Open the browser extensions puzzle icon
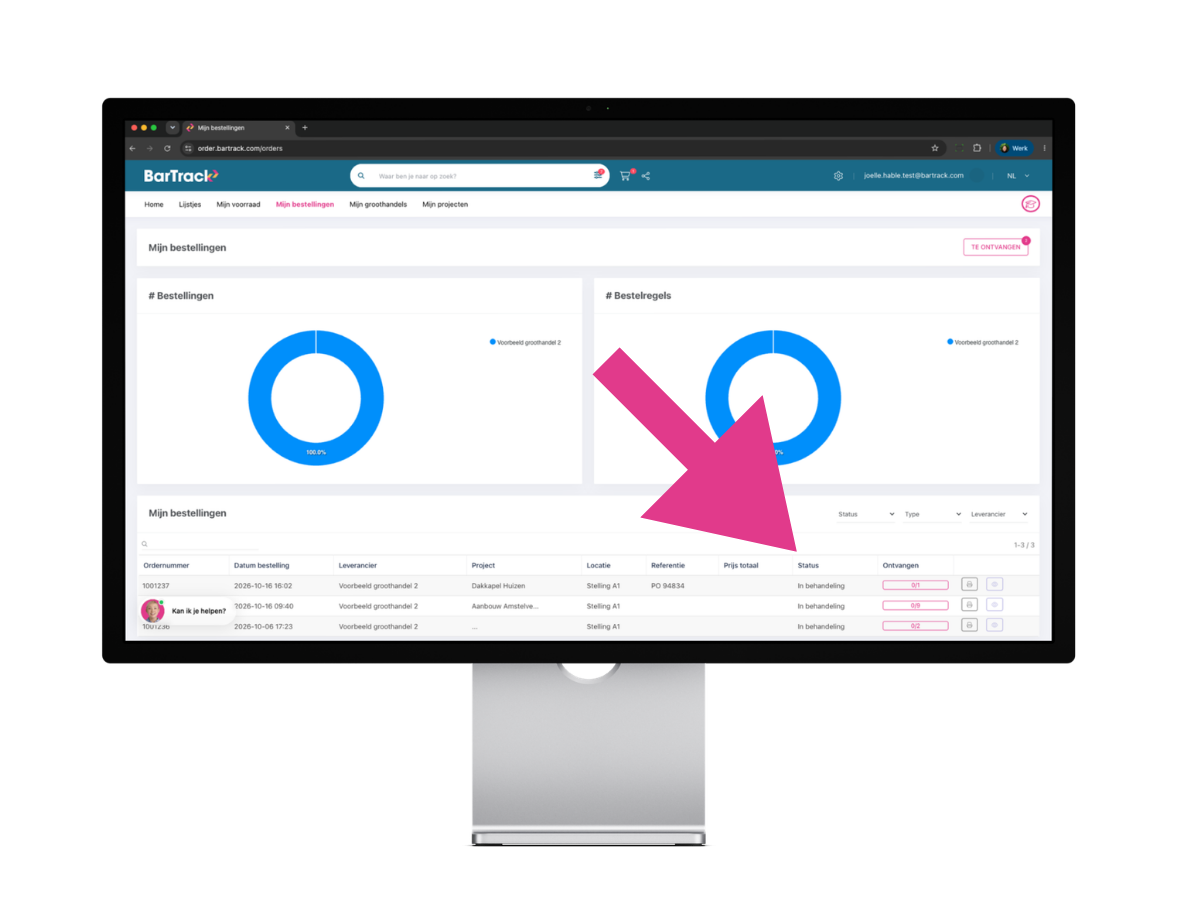The height and width of the screenshot is (900, 1200). pos(977,148)
